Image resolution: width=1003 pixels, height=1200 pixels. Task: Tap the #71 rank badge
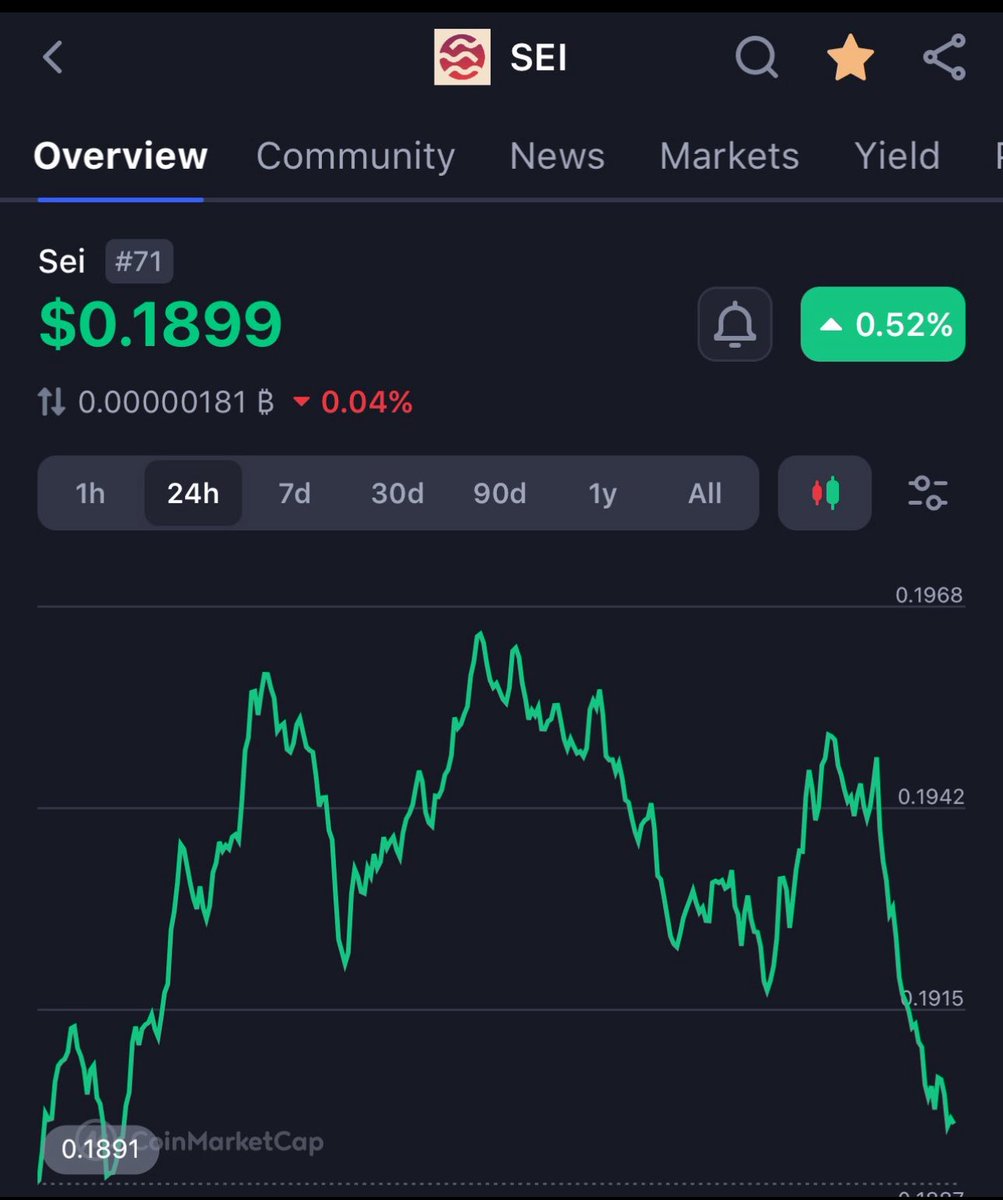tap(139, 263)
